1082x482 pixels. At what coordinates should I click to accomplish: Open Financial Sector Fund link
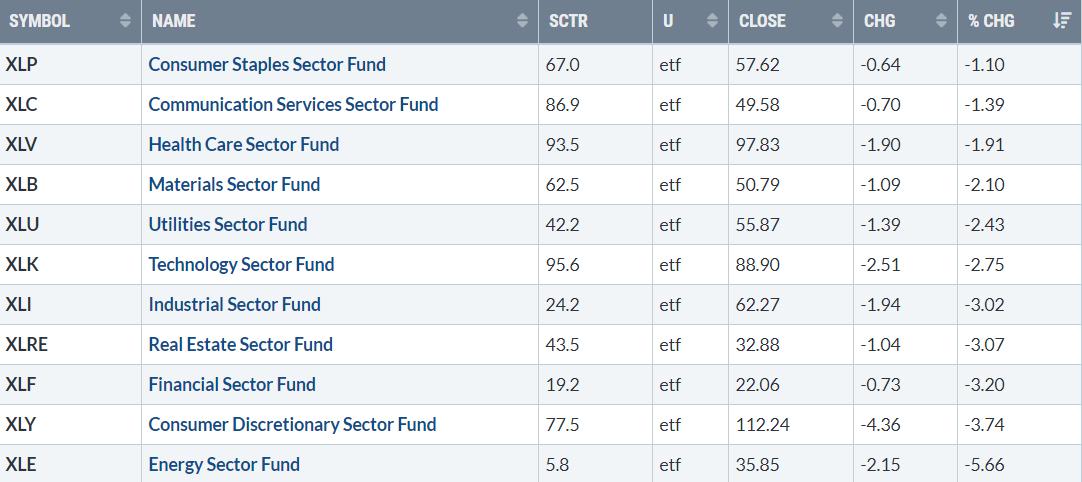click(x=232, y=384)
